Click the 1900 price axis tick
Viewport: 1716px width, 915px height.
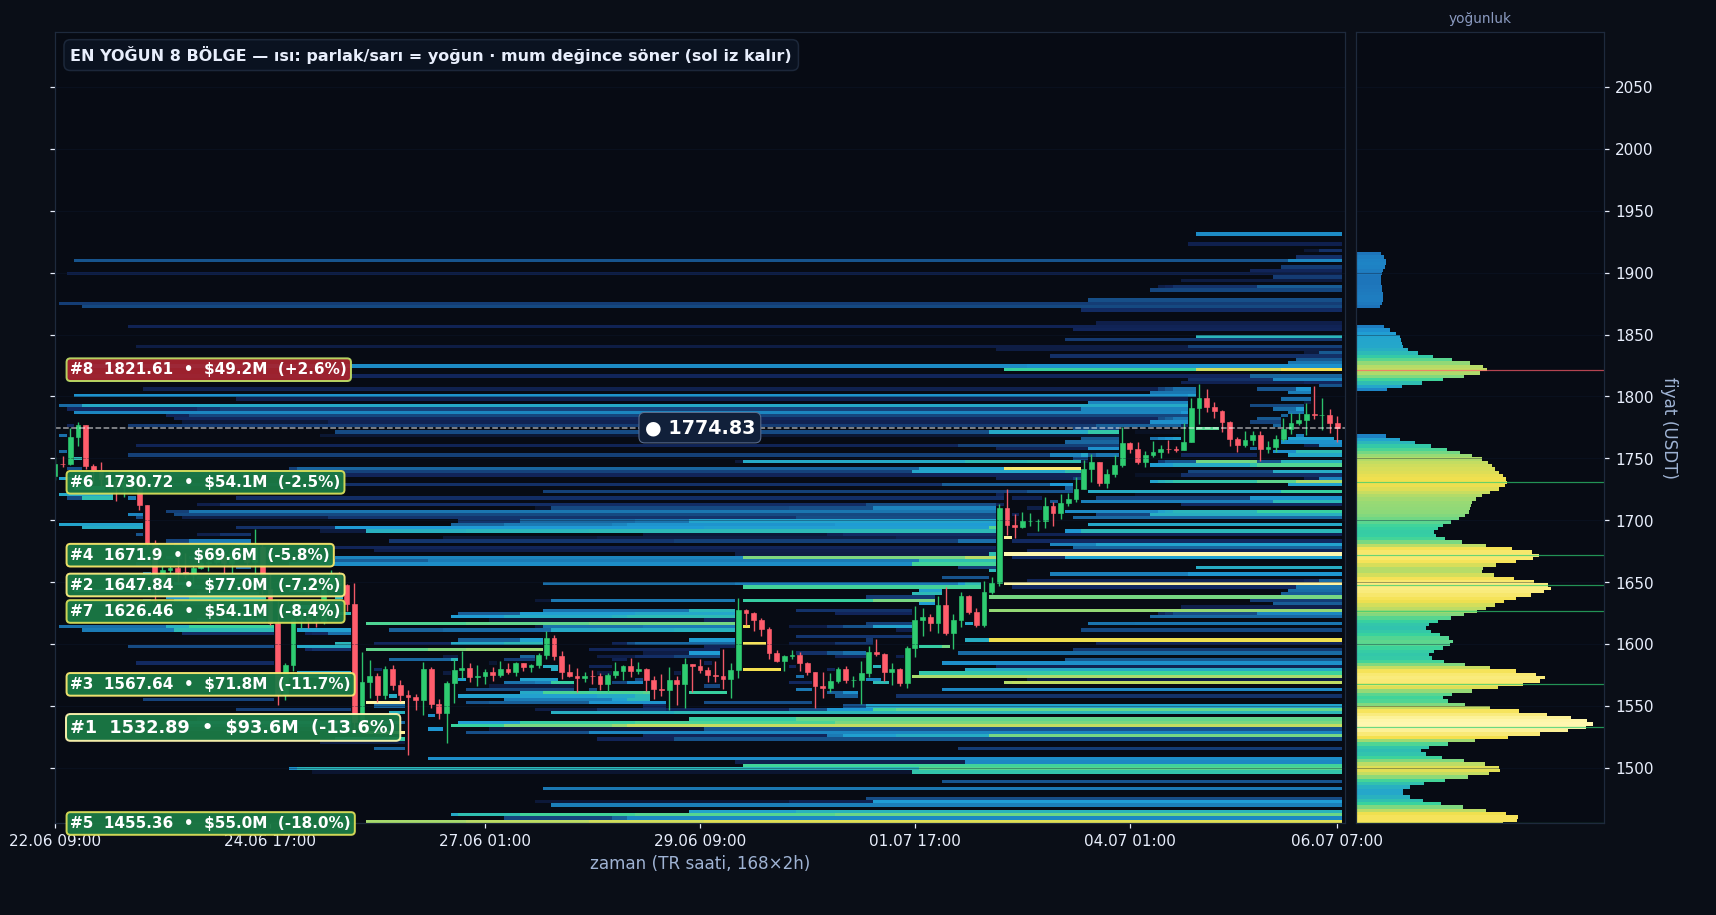click(1634, 274)
